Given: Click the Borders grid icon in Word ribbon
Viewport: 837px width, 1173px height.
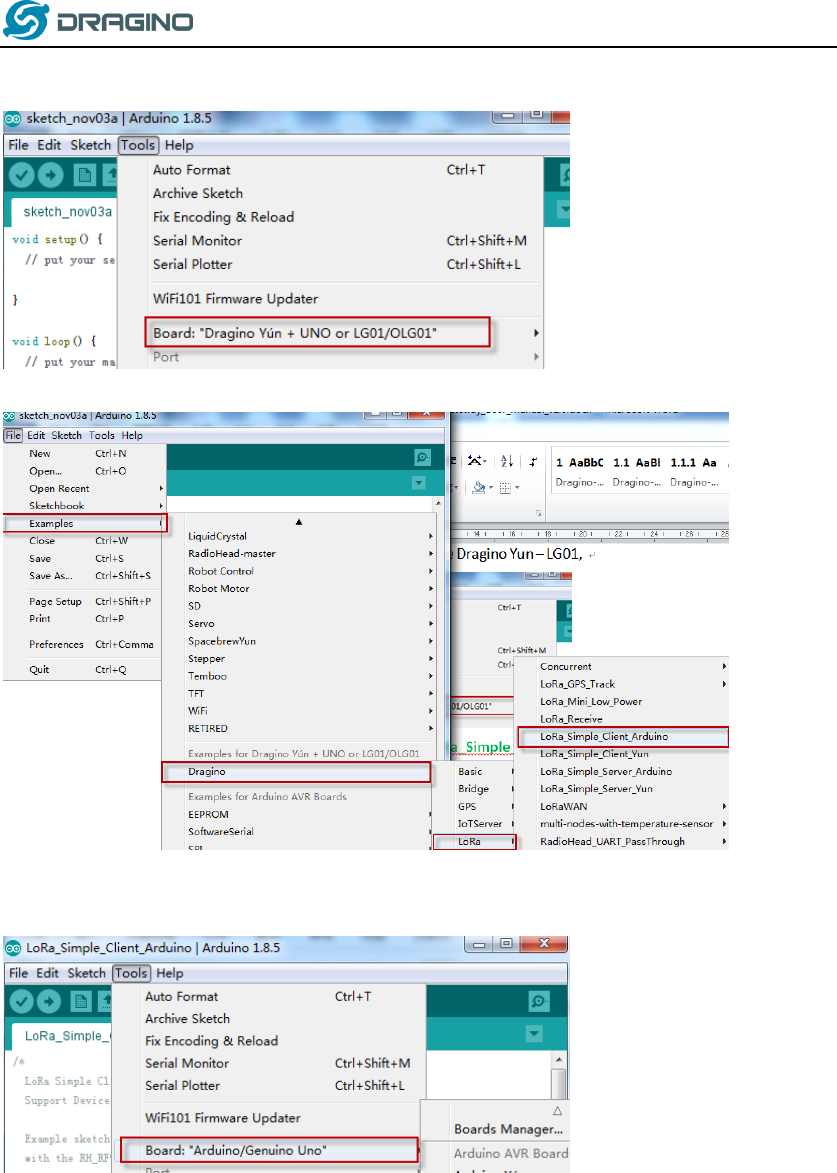Looking at the screenshot, I should [506, 488].
